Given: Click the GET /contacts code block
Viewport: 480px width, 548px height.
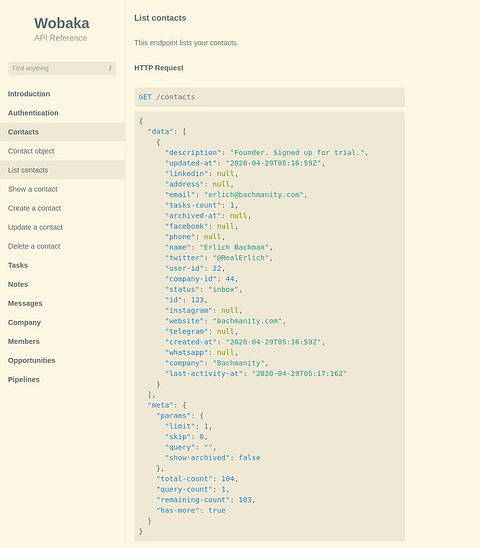Looking at the screenshot, I should pyautogui.click(x=270, y=97).
